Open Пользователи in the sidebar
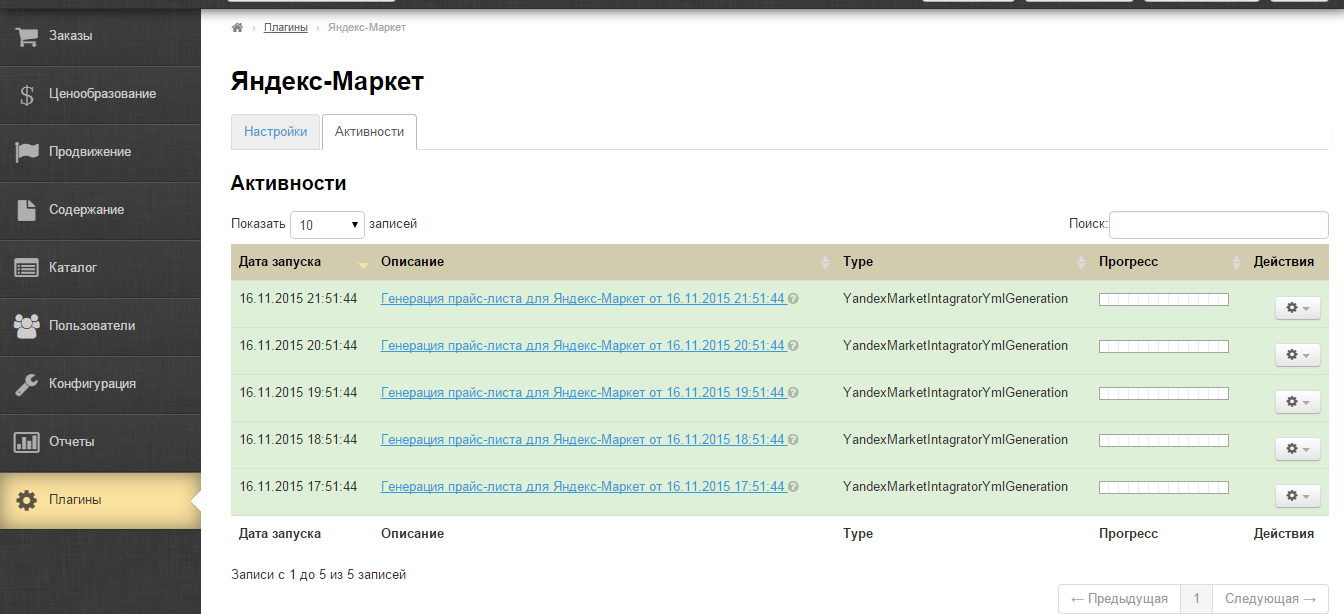 tap(100, 326)
